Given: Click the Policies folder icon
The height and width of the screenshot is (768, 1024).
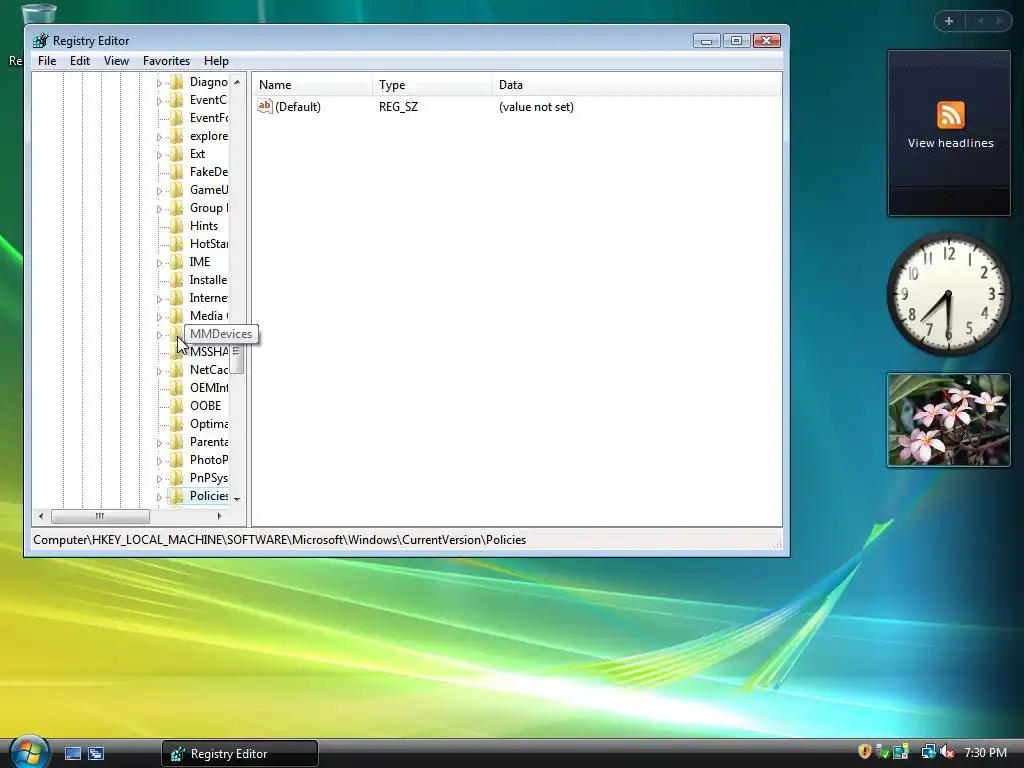Looking at the screenshot, I should click(x=176, y=496).
